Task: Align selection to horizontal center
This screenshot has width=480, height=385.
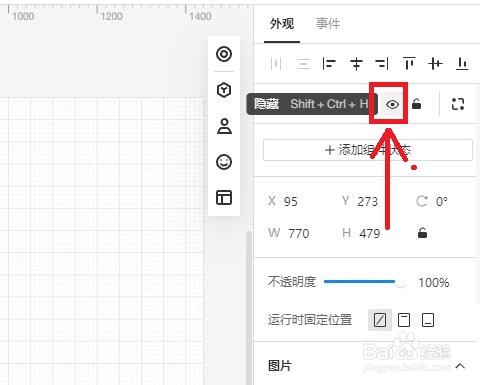Action: (356, 63)
